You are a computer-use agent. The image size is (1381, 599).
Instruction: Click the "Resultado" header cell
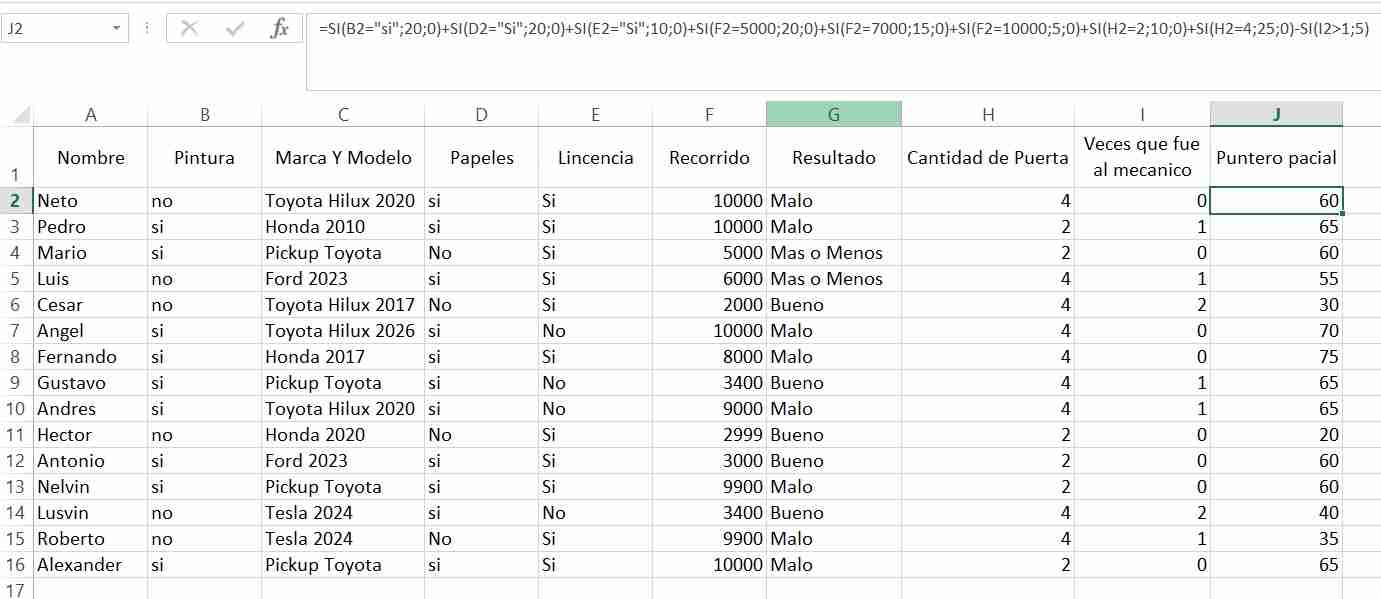tap(833, 158)
